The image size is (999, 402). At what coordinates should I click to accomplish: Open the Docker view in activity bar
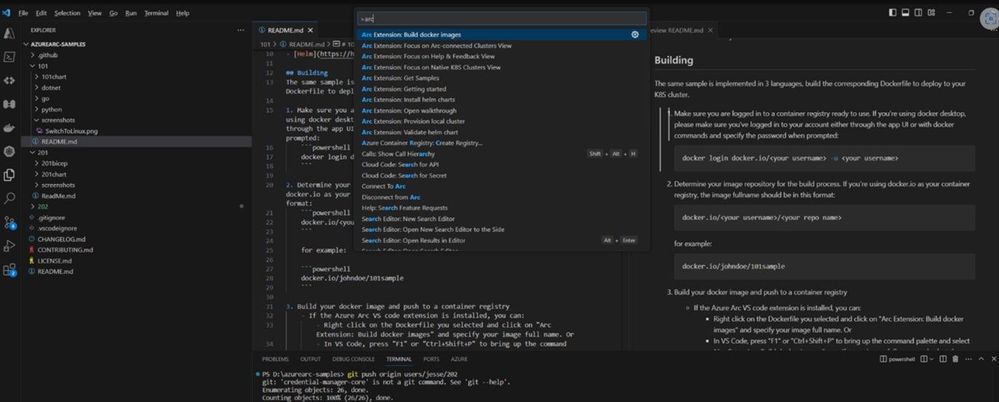tap(10, 127)
